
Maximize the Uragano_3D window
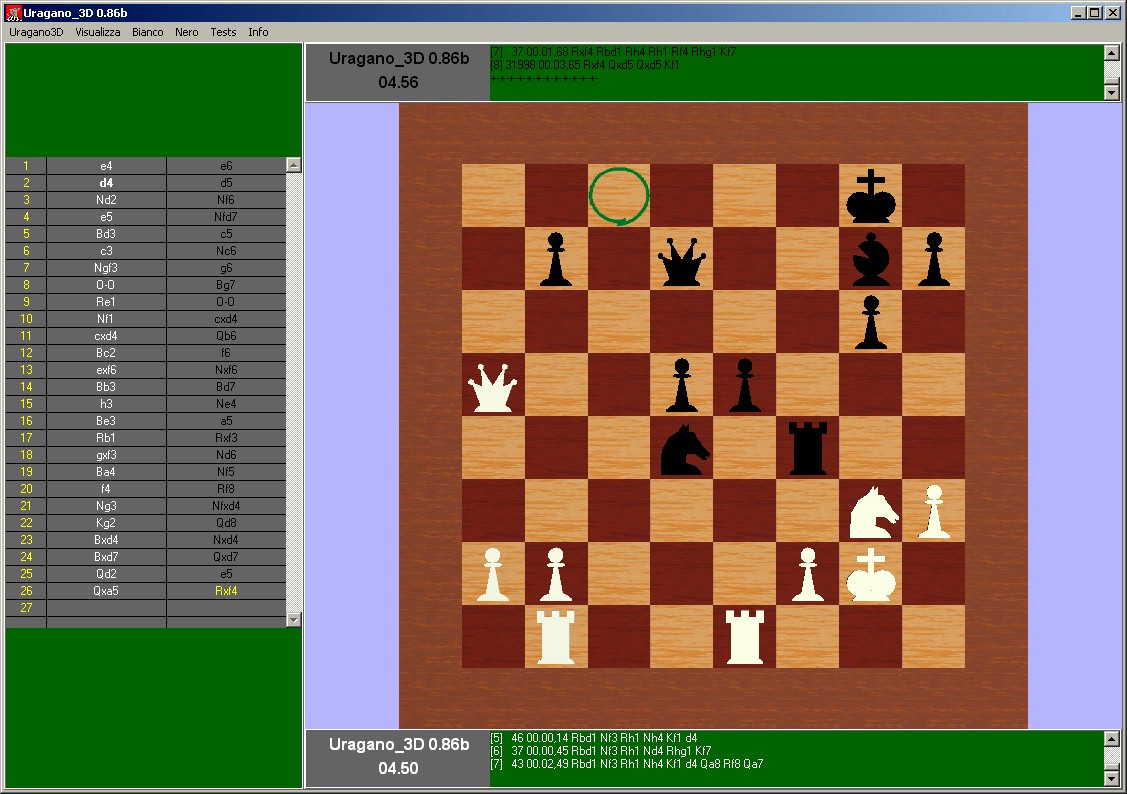[1094, 13]
